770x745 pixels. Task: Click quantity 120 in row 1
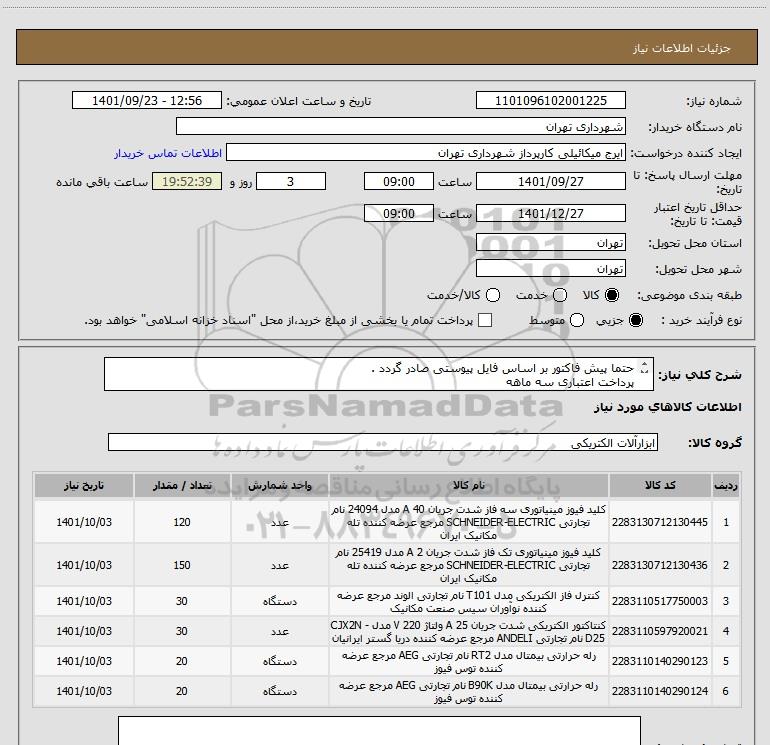(x=182, y=522)
